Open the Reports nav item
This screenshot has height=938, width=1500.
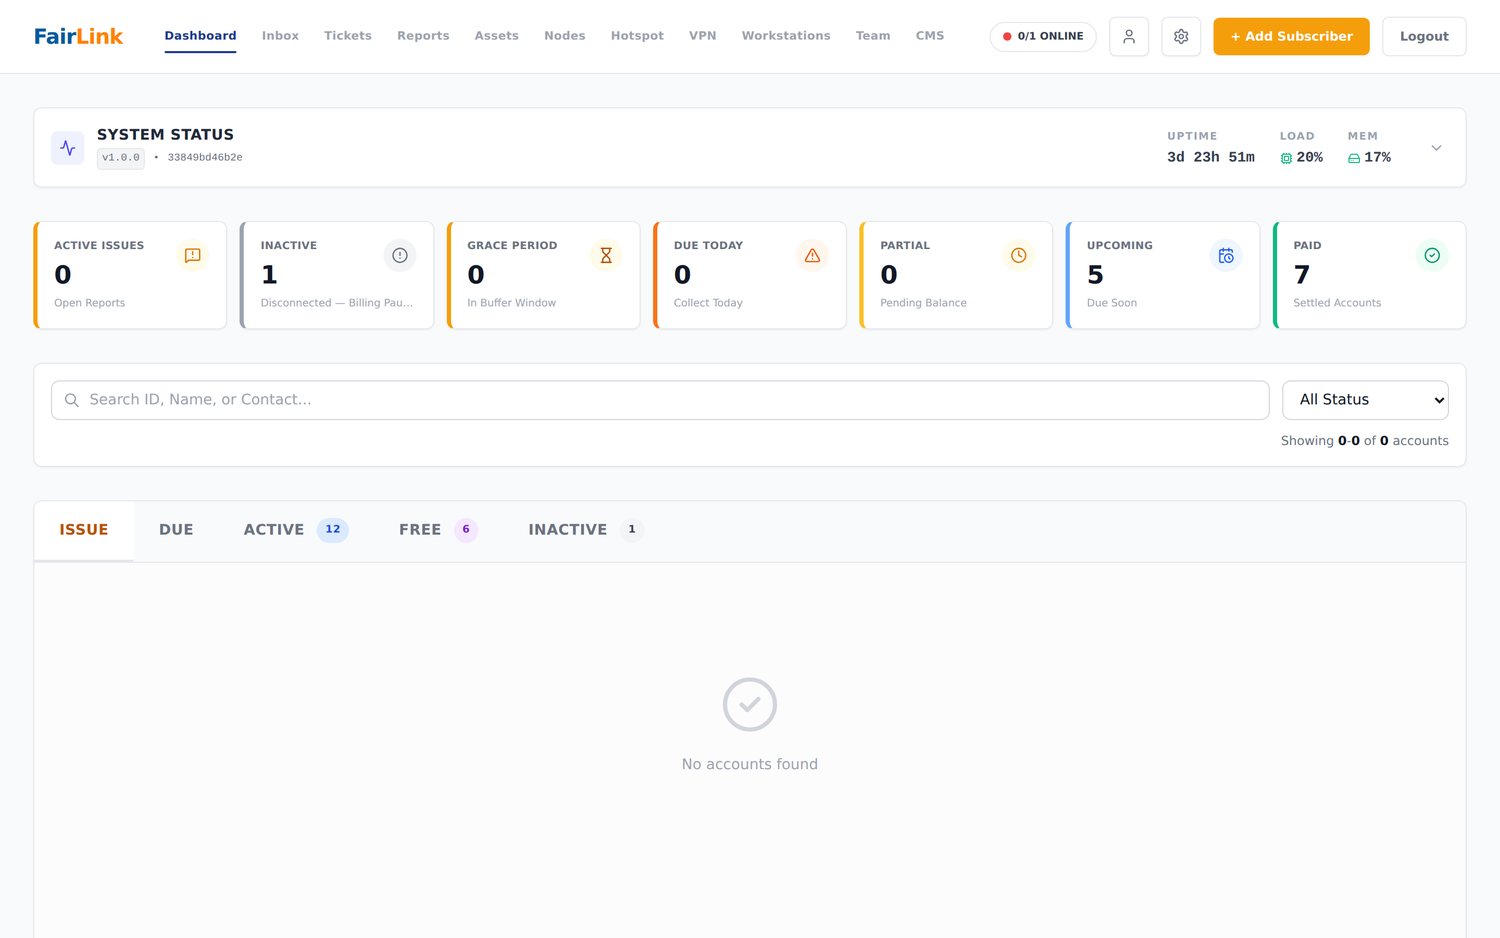click(423, 36)
